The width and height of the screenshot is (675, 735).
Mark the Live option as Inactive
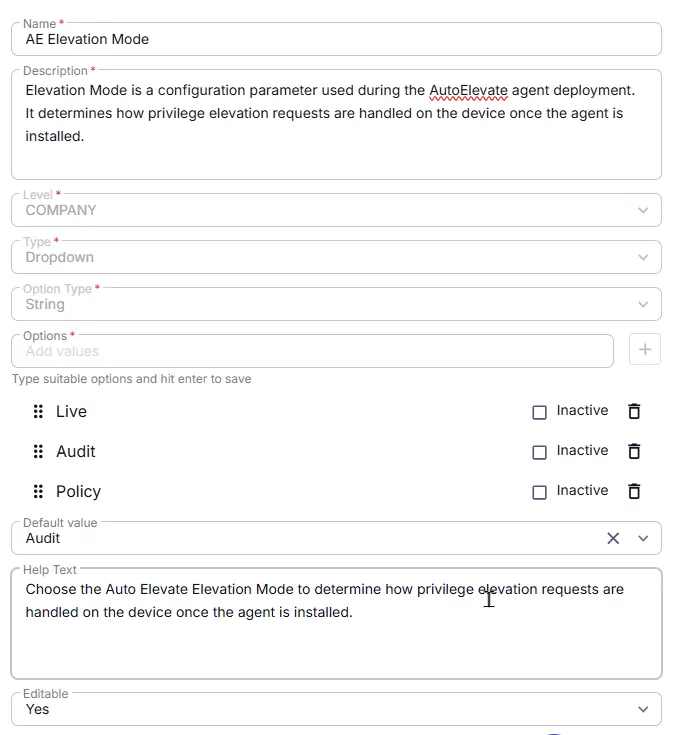click(539, 412)
